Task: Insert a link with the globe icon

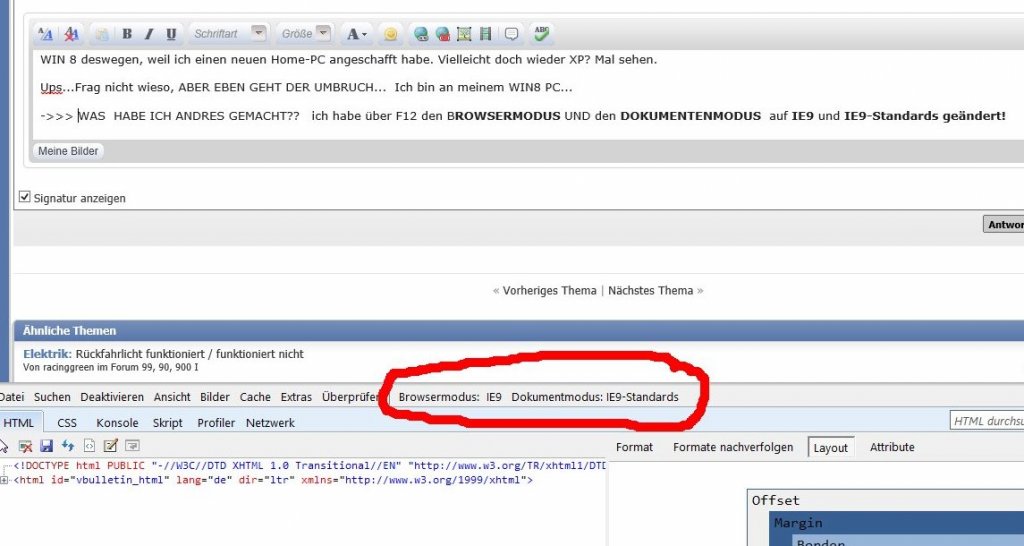Action: point(421,34)
